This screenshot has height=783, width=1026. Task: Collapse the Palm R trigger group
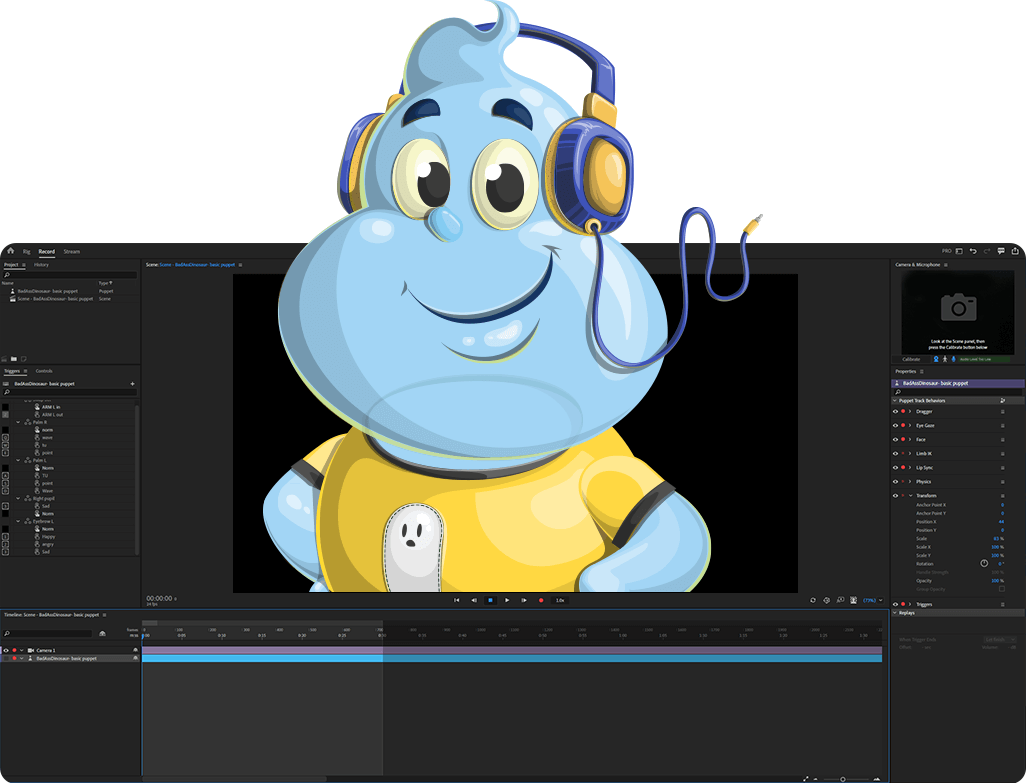coord(18,422)
